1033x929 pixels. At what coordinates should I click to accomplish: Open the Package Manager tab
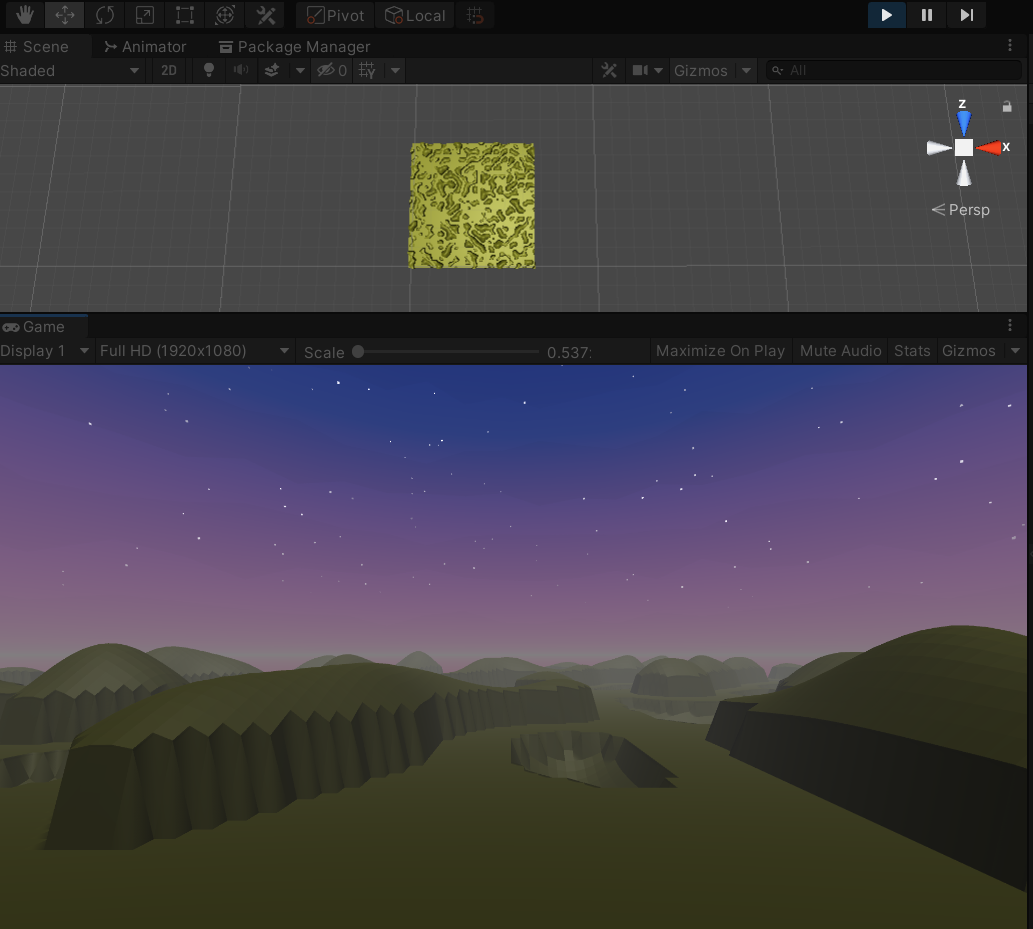coord(294,47)
